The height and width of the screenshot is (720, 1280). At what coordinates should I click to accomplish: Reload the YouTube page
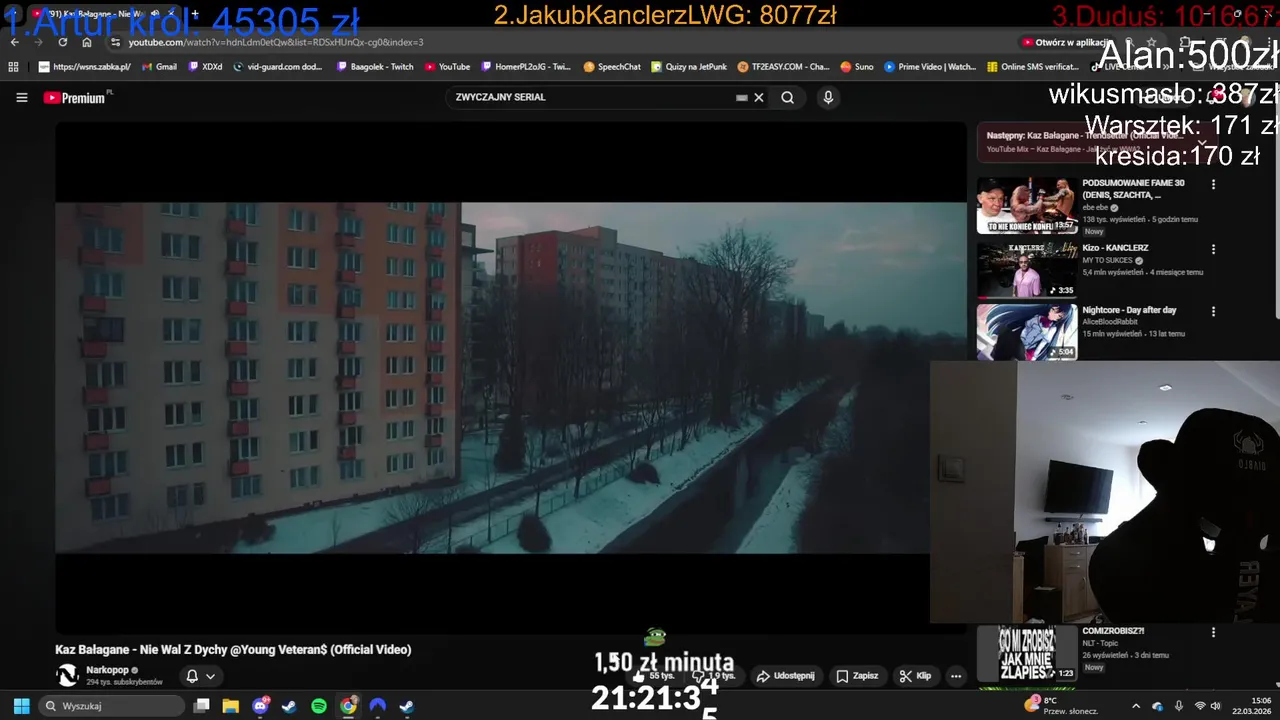63,42
